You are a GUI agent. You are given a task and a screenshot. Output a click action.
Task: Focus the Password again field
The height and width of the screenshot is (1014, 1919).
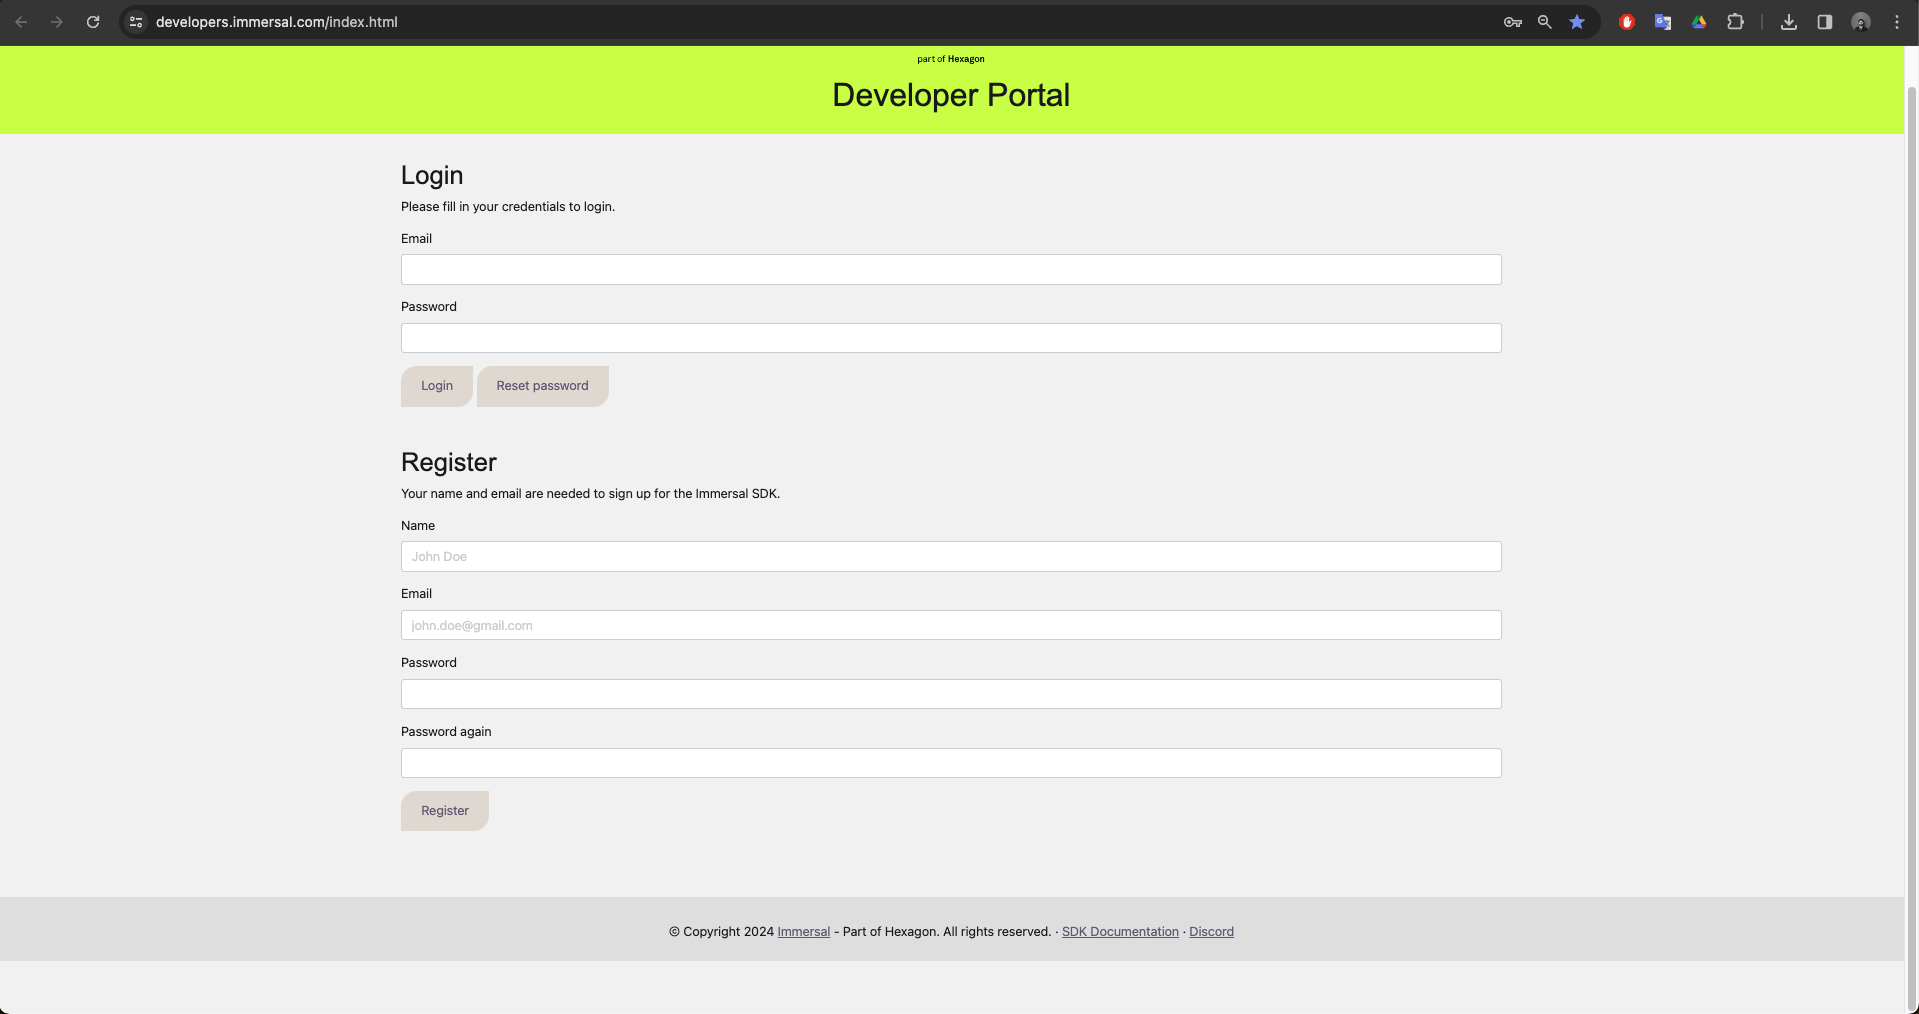click(951, 763)
